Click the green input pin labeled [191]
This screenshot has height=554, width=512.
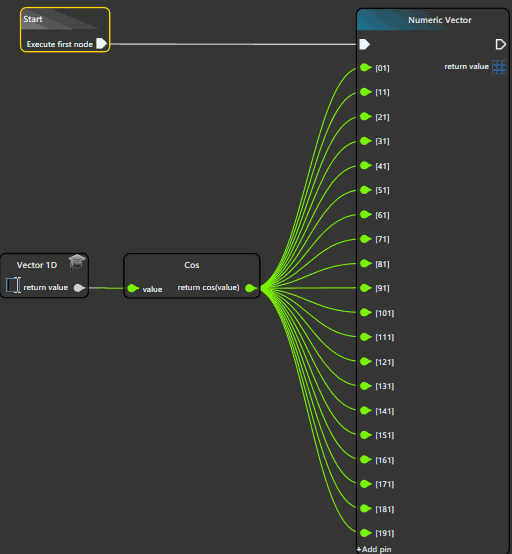[x=366, y=533]
